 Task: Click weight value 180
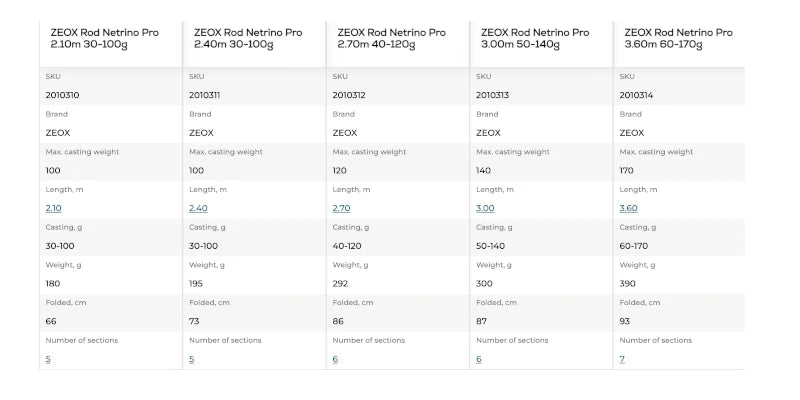click(53, 284)
